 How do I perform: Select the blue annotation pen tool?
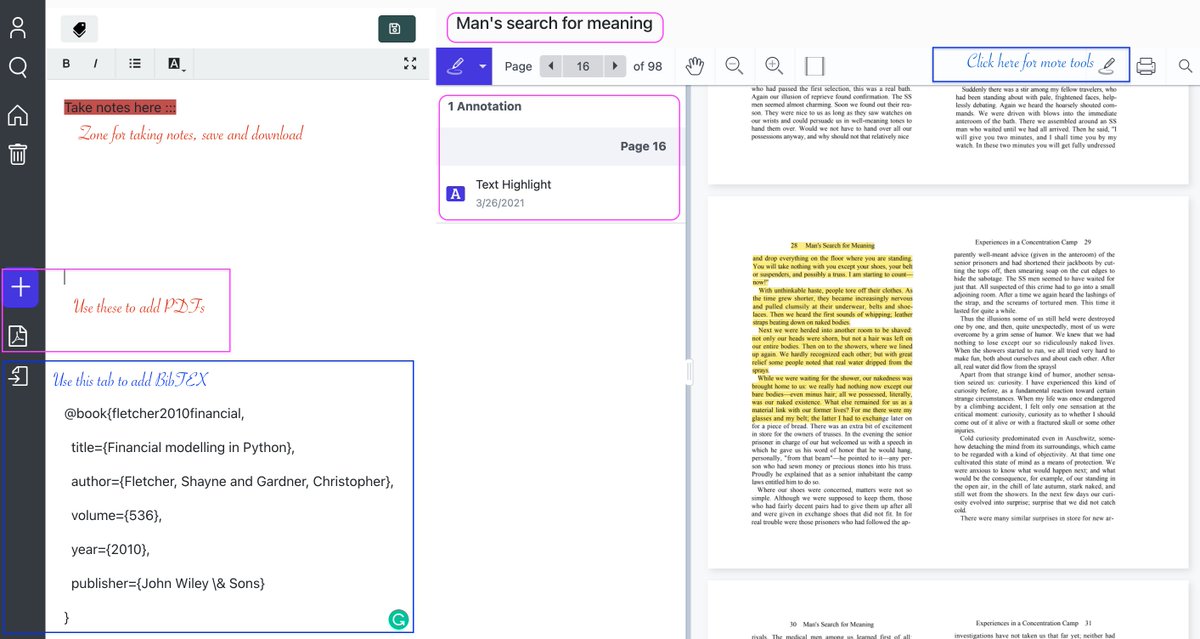click(456, 66)
